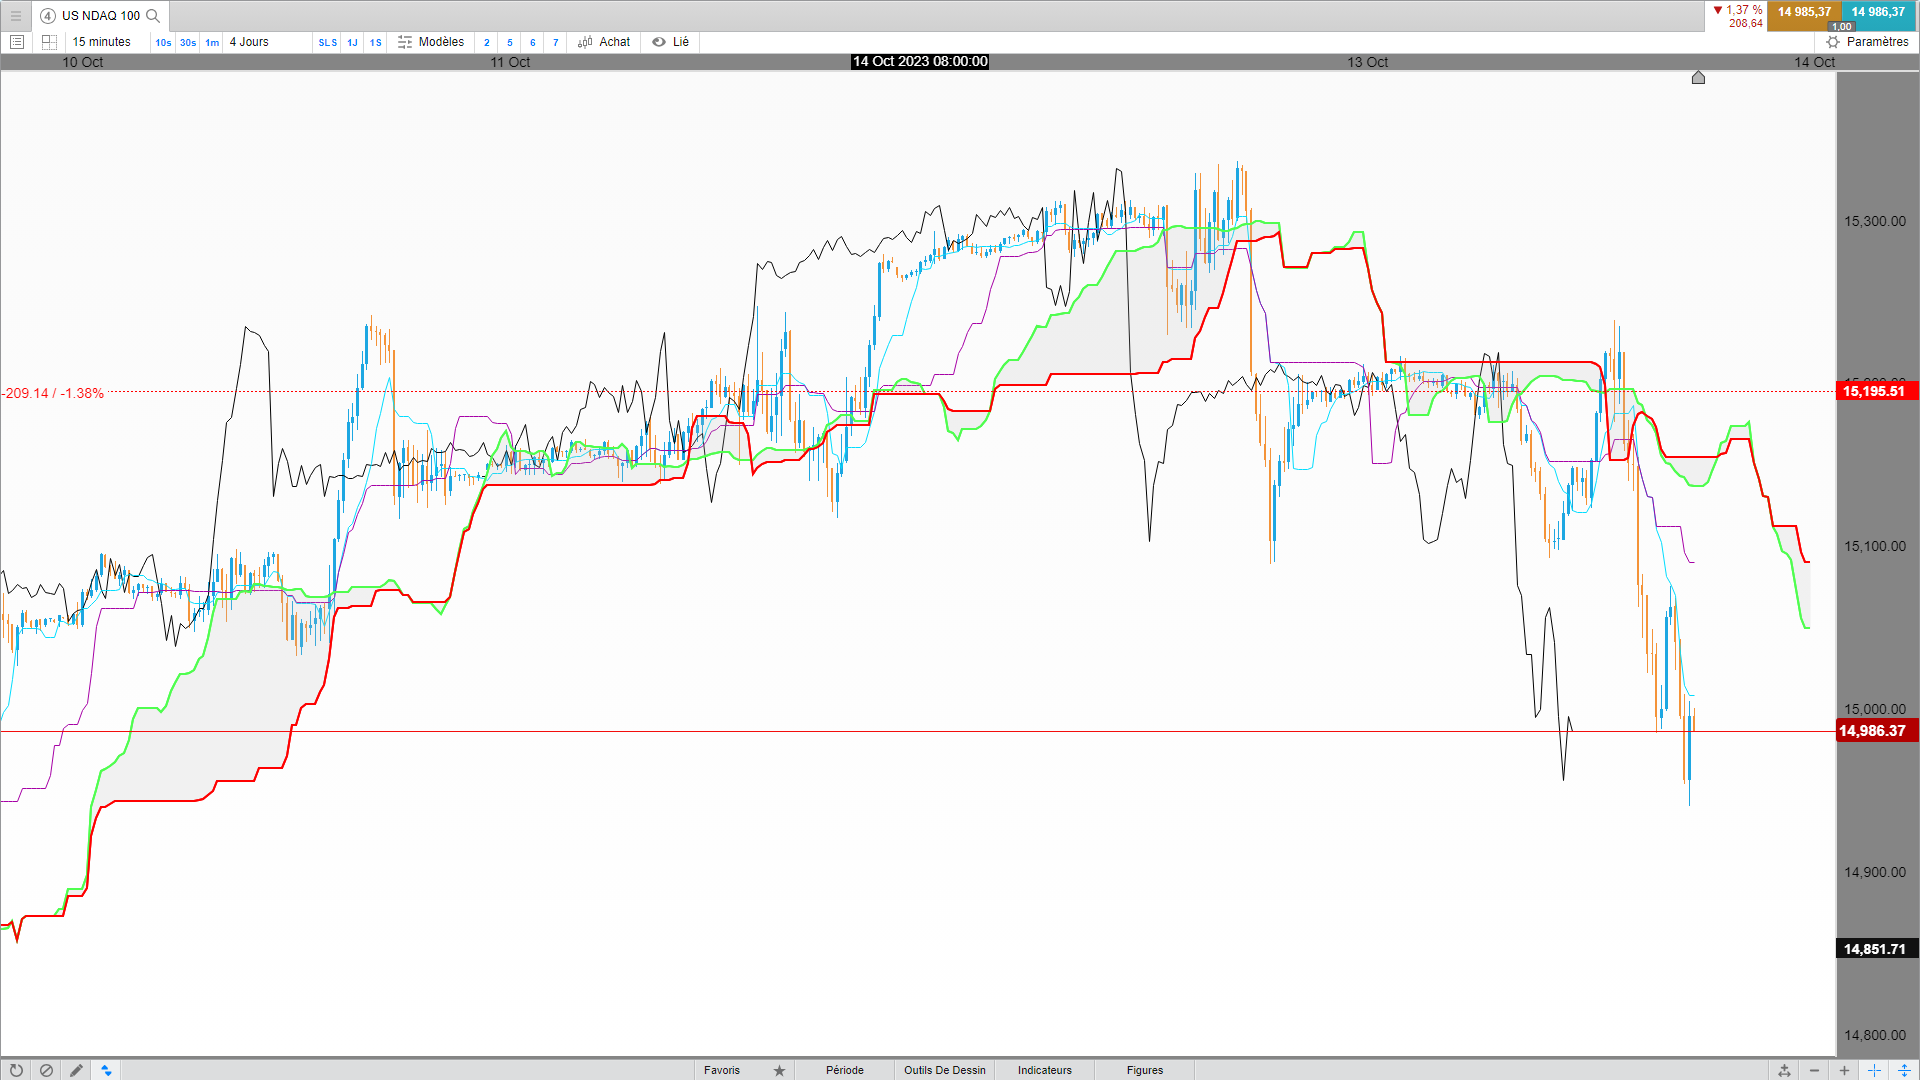Image resolution: width=1920 pixels, height=1080 pixels.
Task: Toggle the Achat candlestick button
Action: point(604,42)
